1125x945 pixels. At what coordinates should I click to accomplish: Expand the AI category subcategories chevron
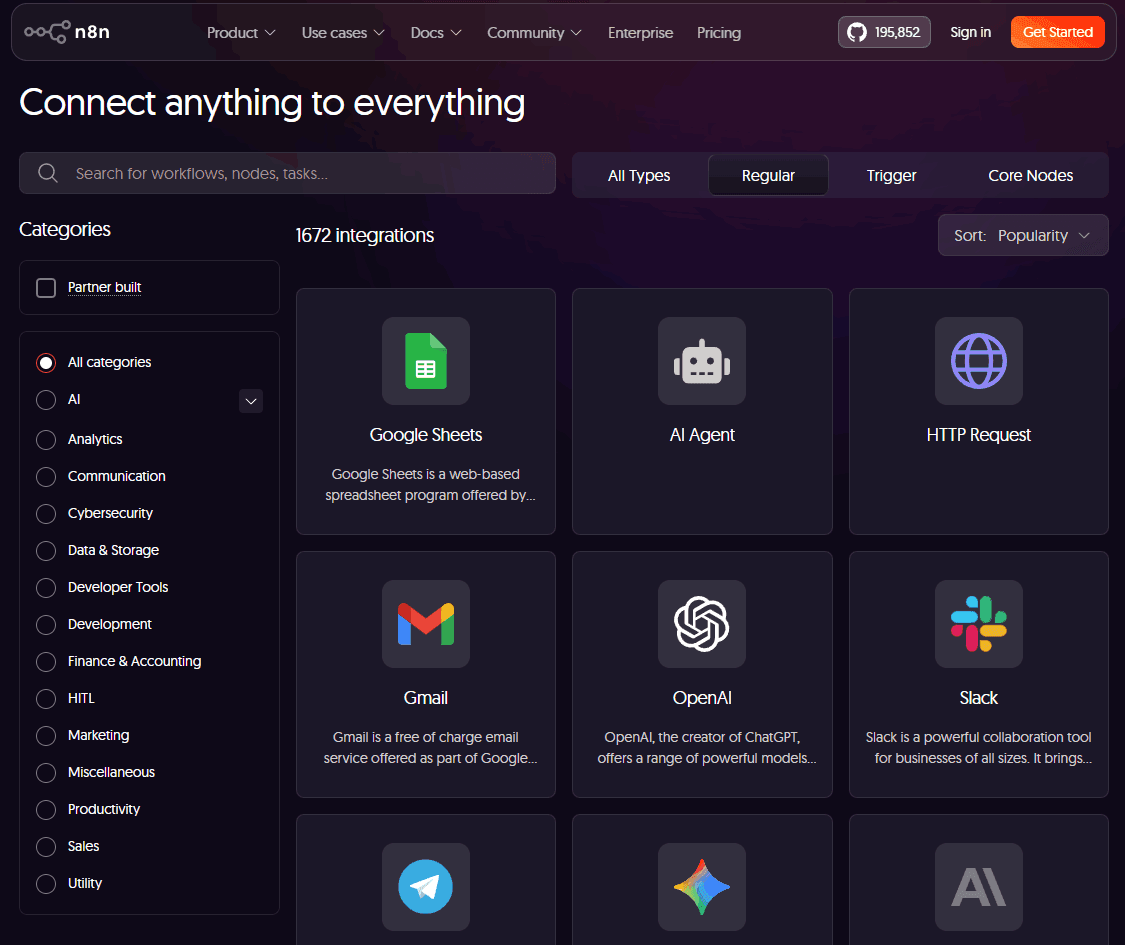250,401
